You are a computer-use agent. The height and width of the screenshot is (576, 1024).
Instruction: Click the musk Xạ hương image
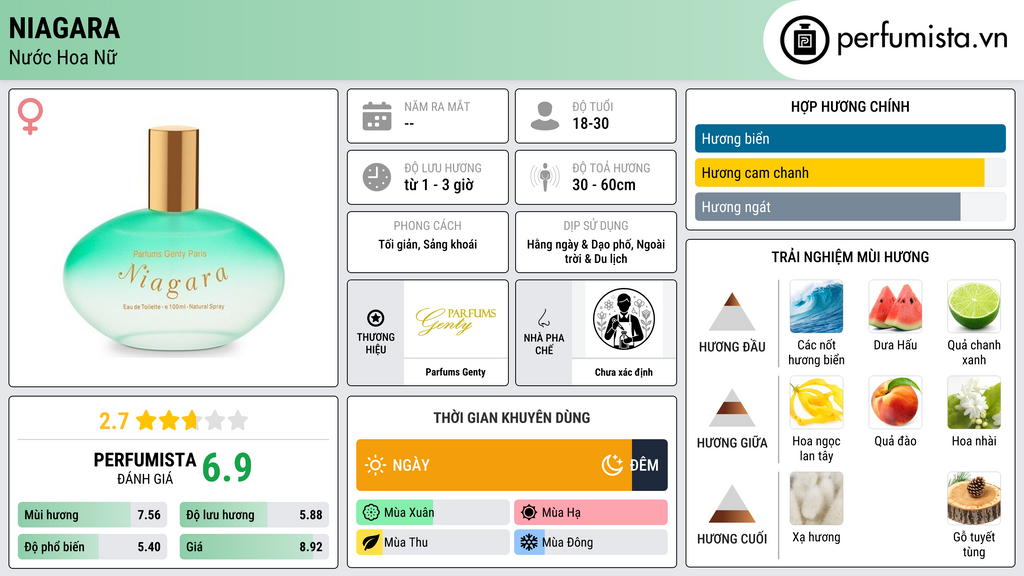point(816,498)
